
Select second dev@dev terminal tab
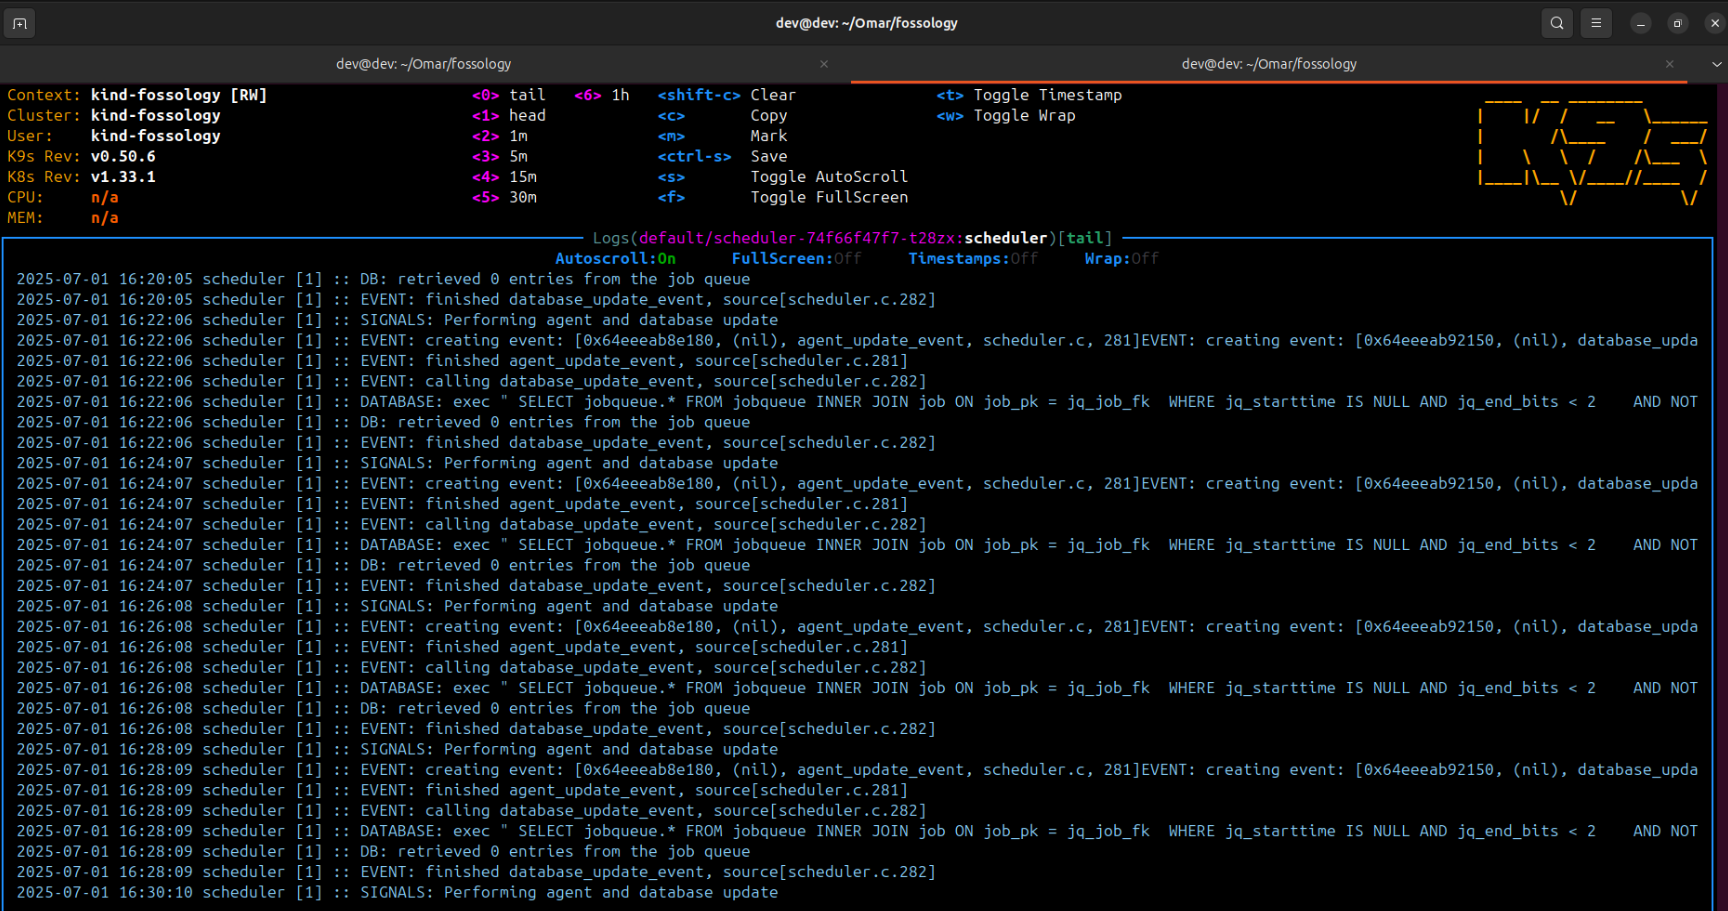click(1269, 64)
